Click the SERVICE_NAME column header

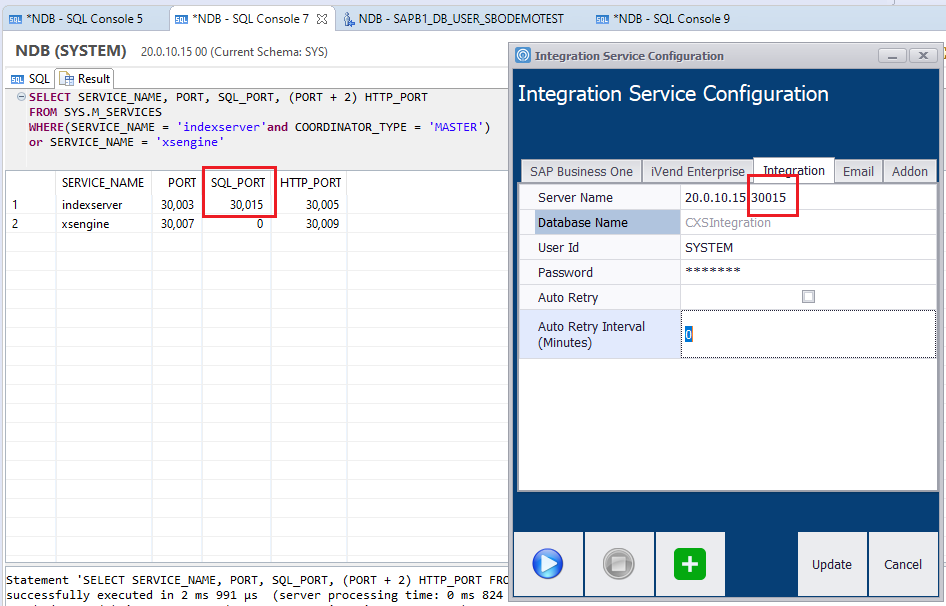point(103,183)
